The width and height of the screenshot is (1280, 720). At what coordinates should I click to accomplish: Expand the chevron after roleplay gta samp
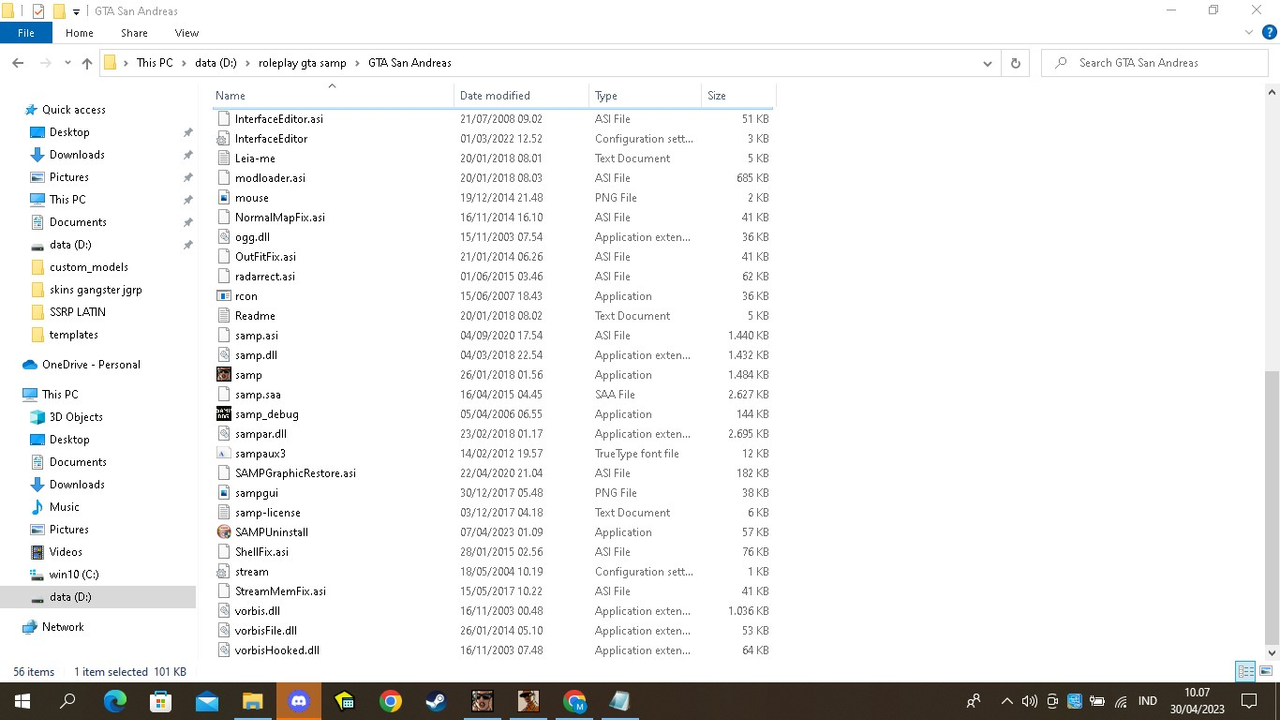tap(357, 63)
